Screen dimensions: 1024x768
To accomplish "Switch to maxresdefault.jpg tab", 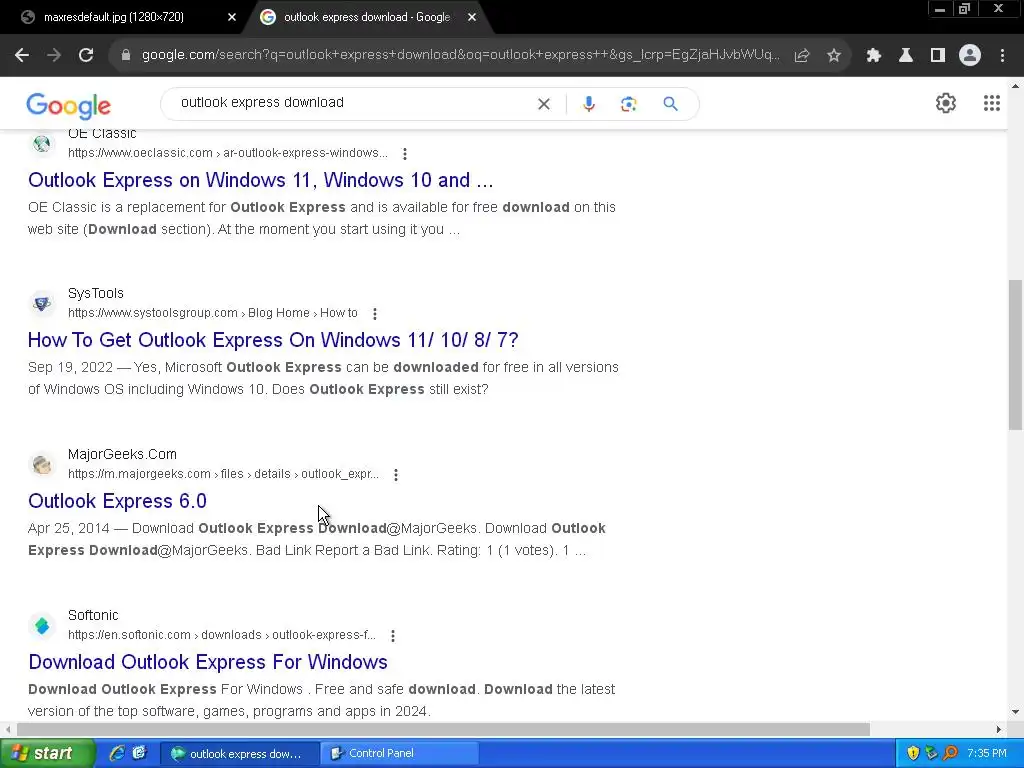I will click(114, 17).
